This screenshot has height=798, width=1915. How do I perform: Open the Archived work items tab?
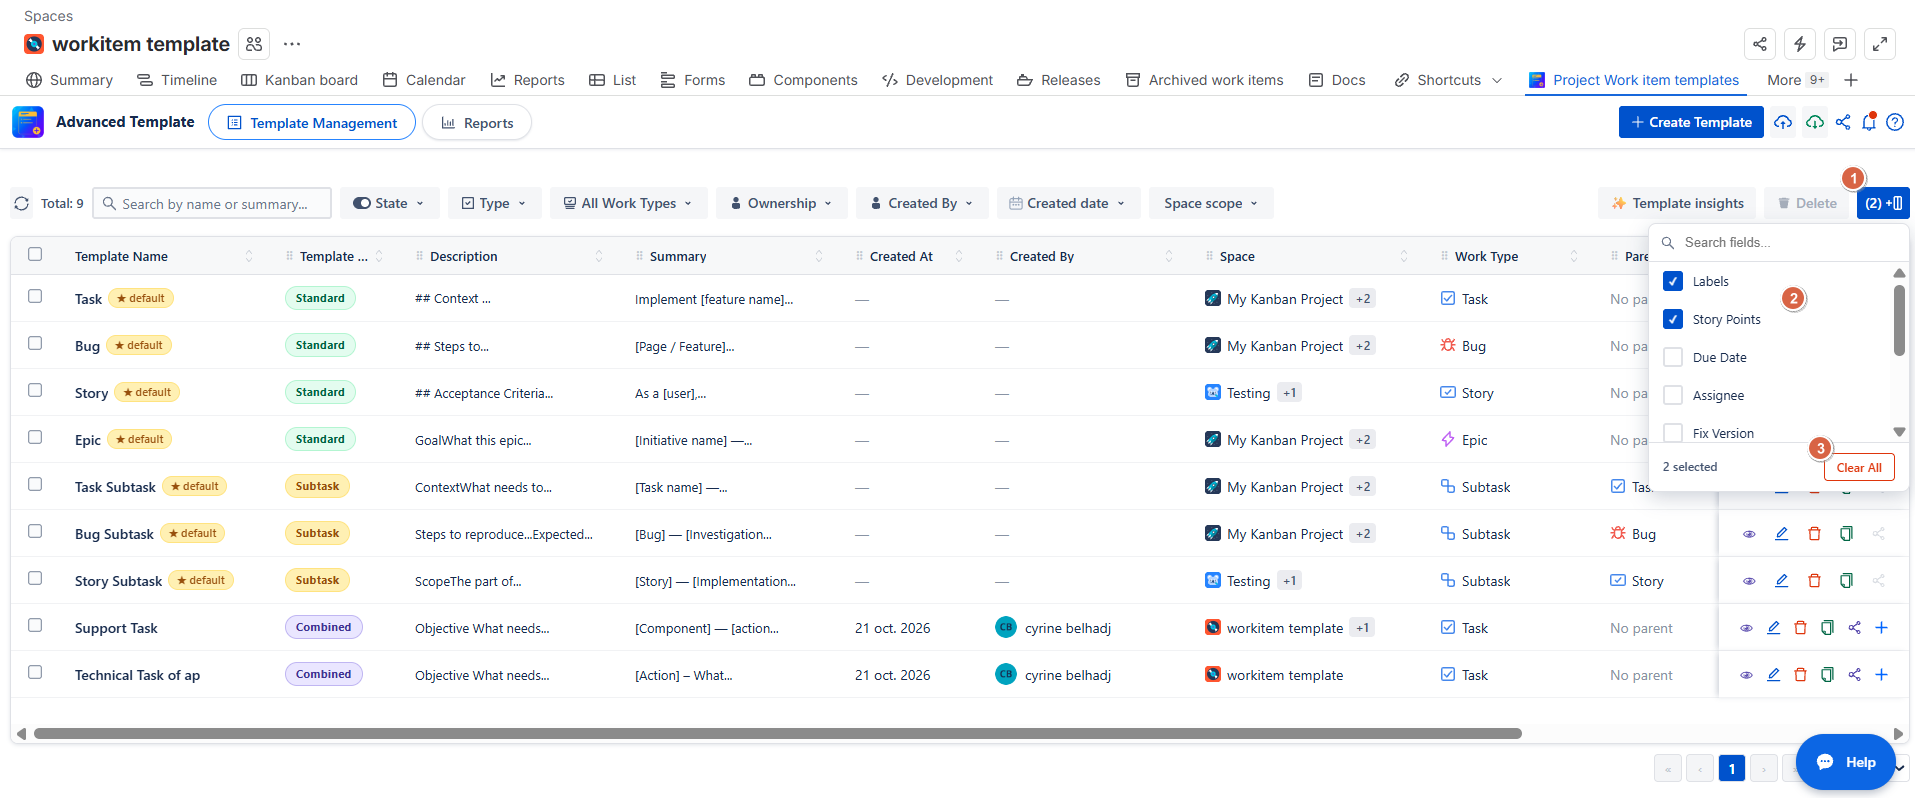1204,80
